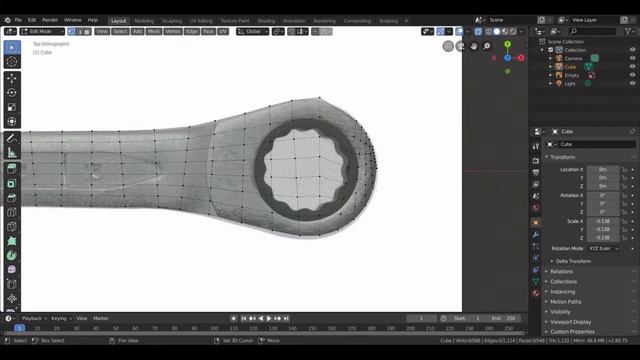Select the Annotate tool

click(x=12, y=138)
